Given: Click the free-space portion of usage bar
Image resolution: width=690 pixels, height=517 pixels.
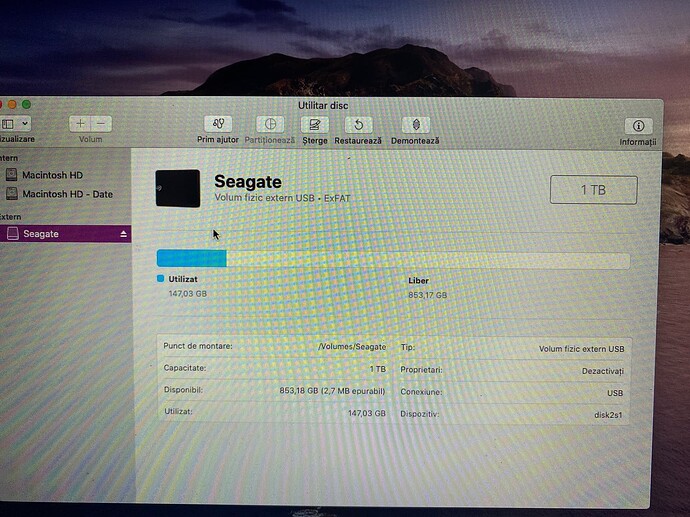Looking at the screenshot, I should 428,260.
